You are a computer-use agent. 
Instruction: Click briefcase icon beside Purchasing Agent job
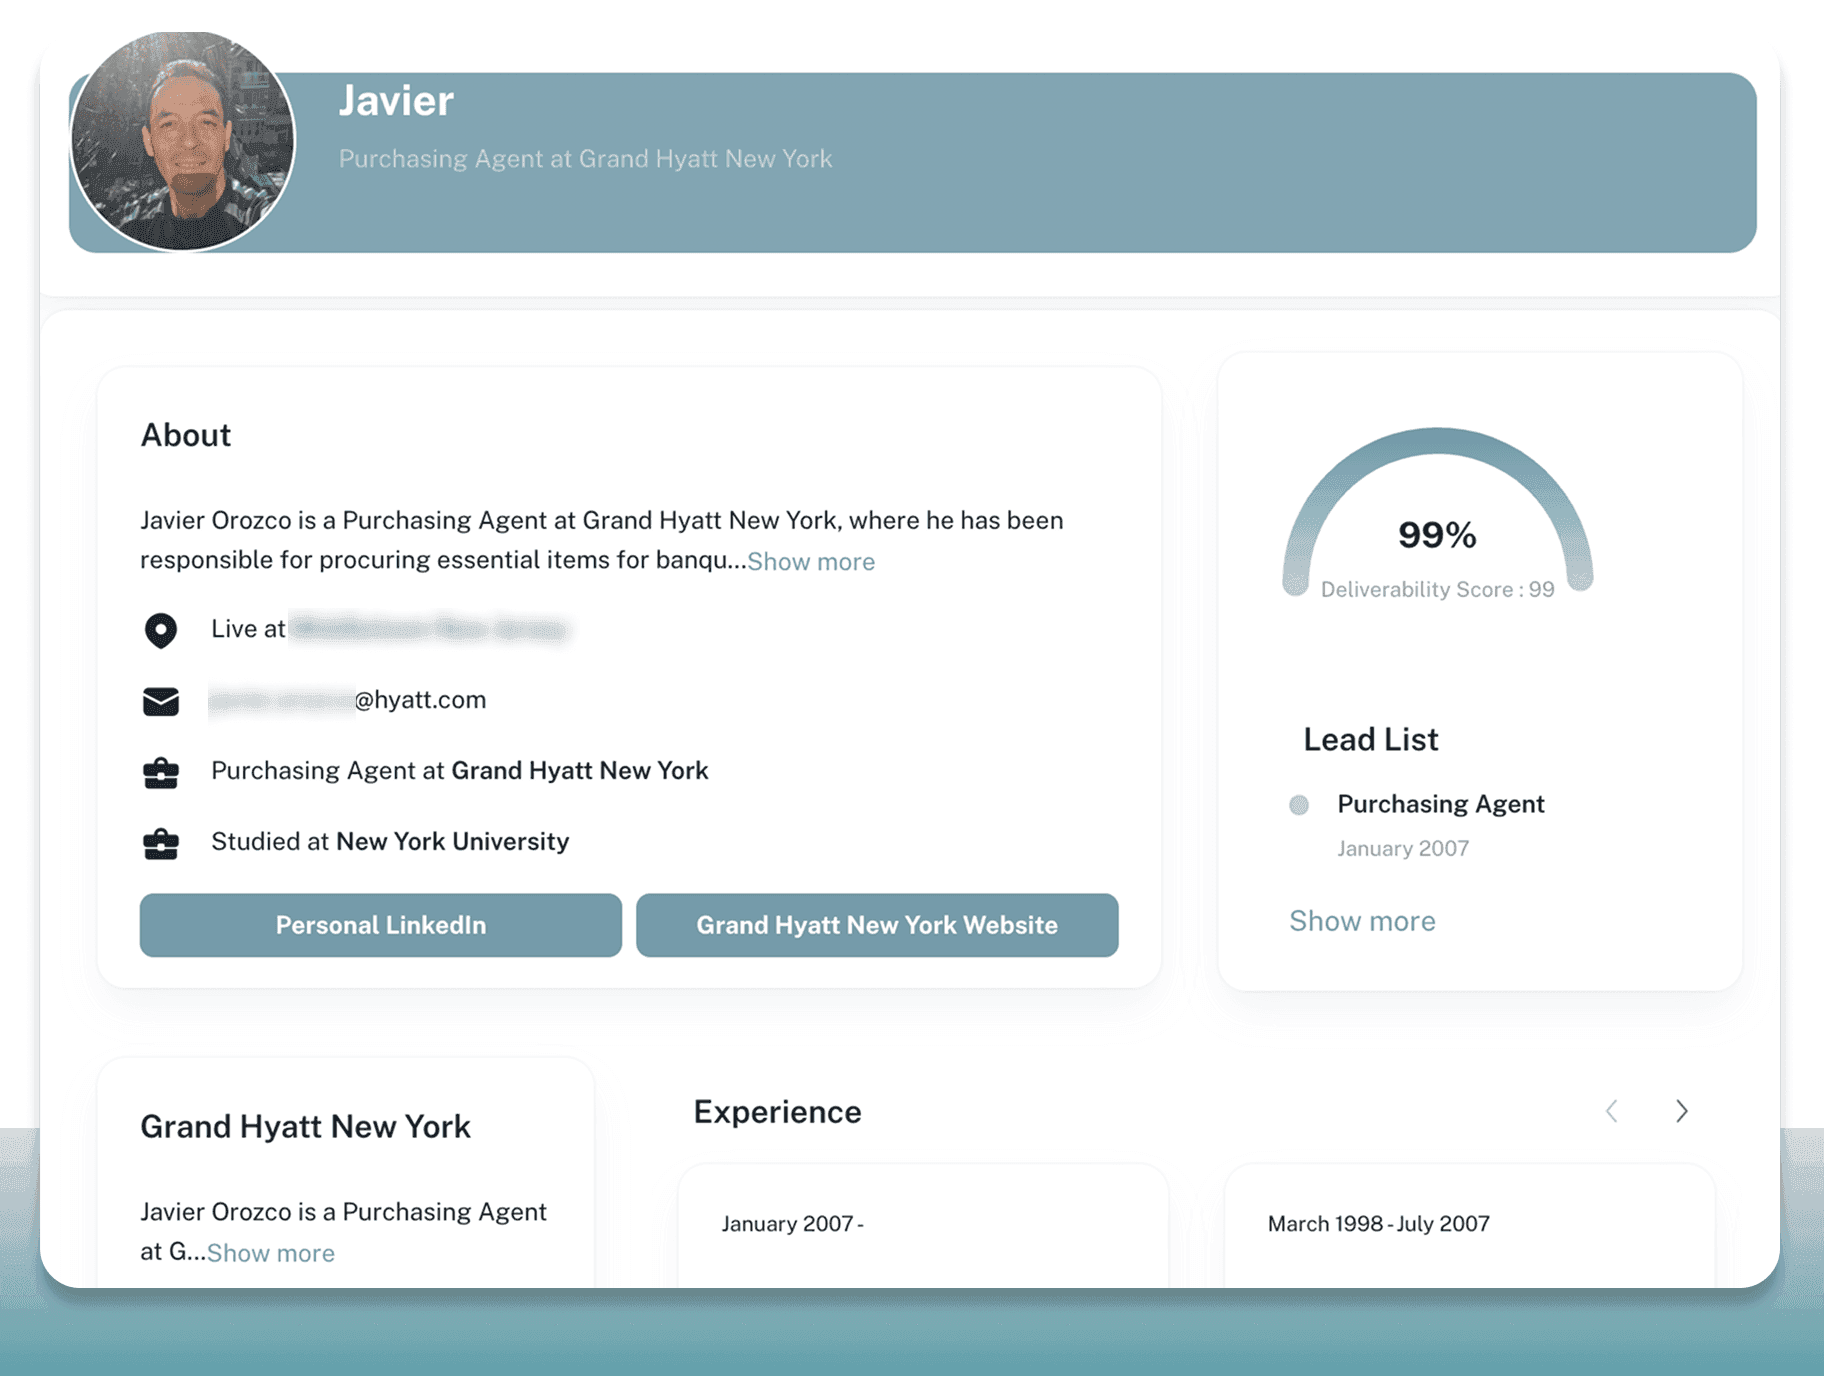pyautogui.click(x=161, y=772)
